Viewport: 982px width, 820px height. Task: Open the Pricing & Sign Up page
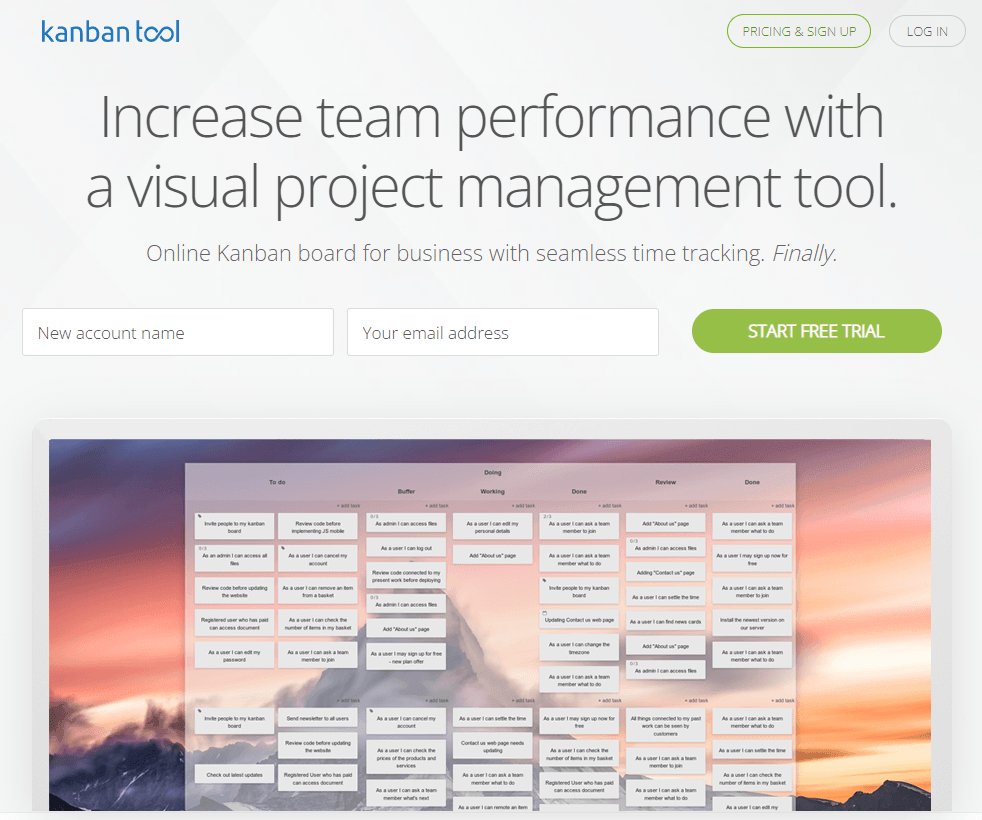pyautogui.click(x=798, y=31)
